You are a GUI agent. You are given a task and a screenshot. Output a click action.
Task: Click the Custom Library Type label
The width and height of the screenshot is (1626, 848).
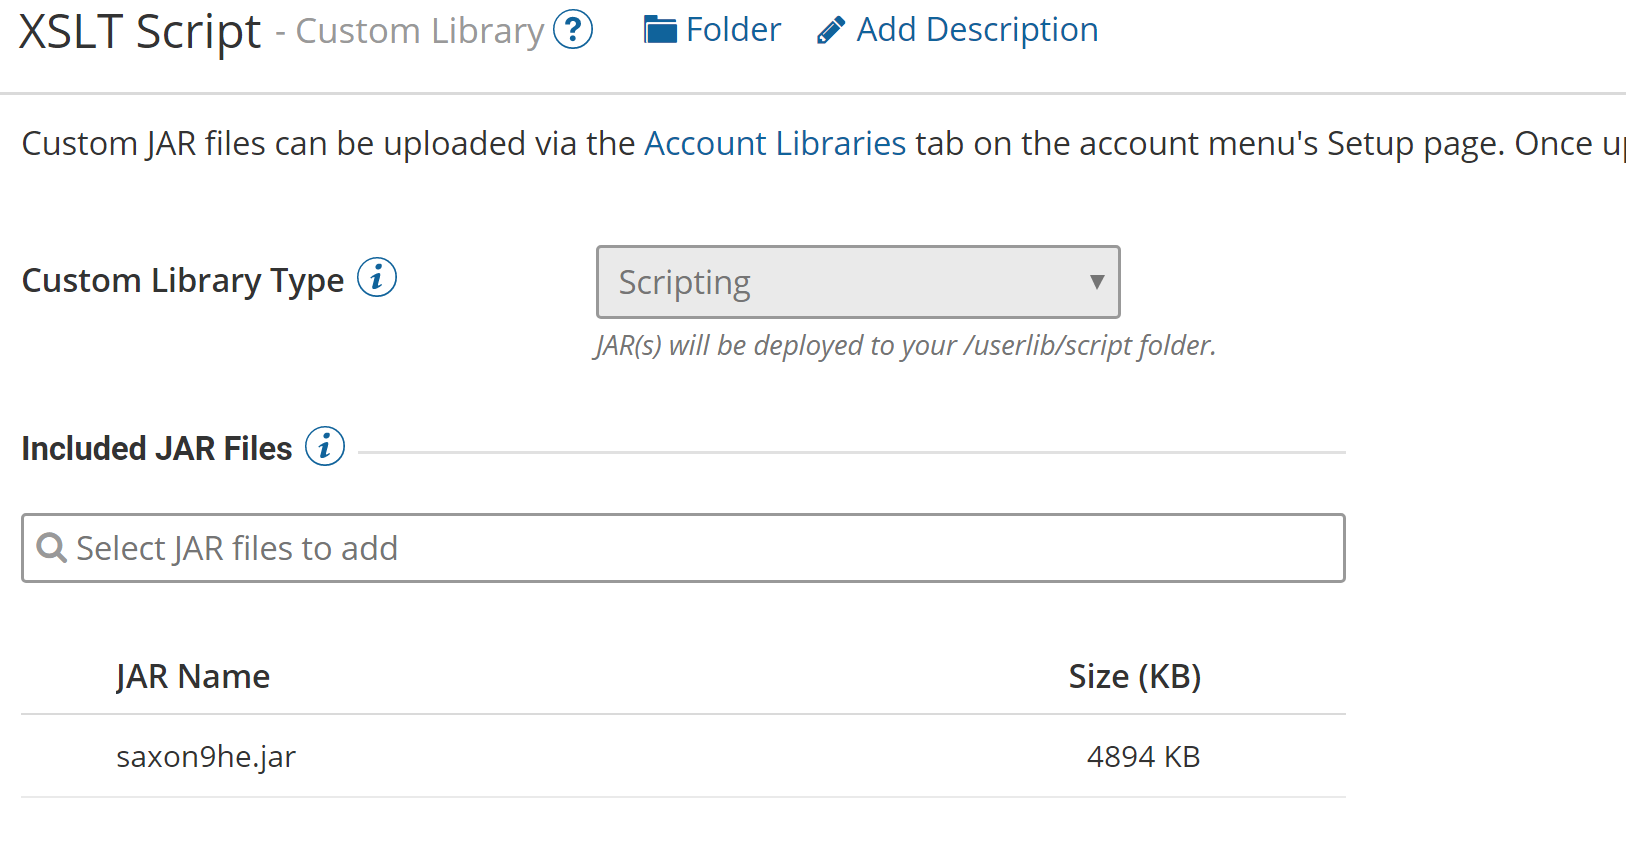[183, 281]
